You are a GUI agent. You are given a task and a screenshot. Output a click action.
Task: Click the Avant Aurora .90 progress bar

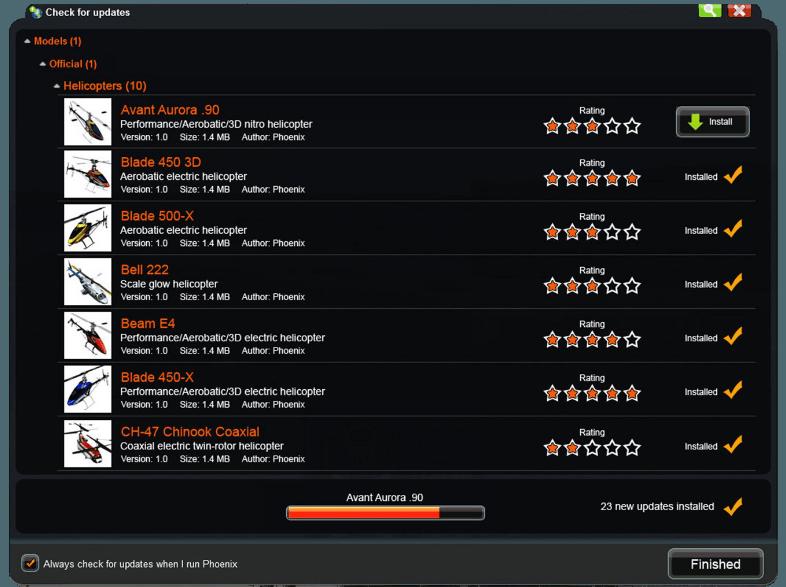coord(385,512)
